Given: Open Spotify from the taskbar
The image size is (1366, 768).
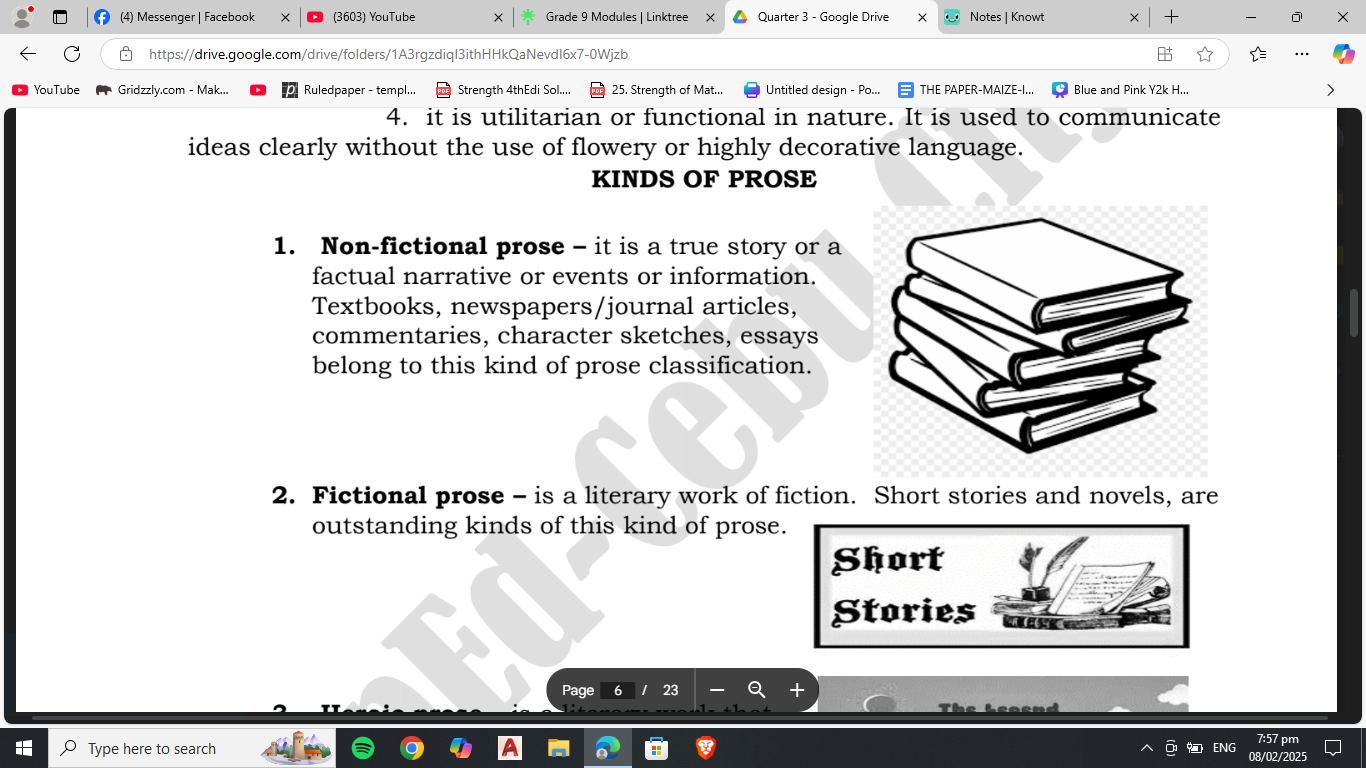Looking at the screenshot, I should tap(363, 748).
